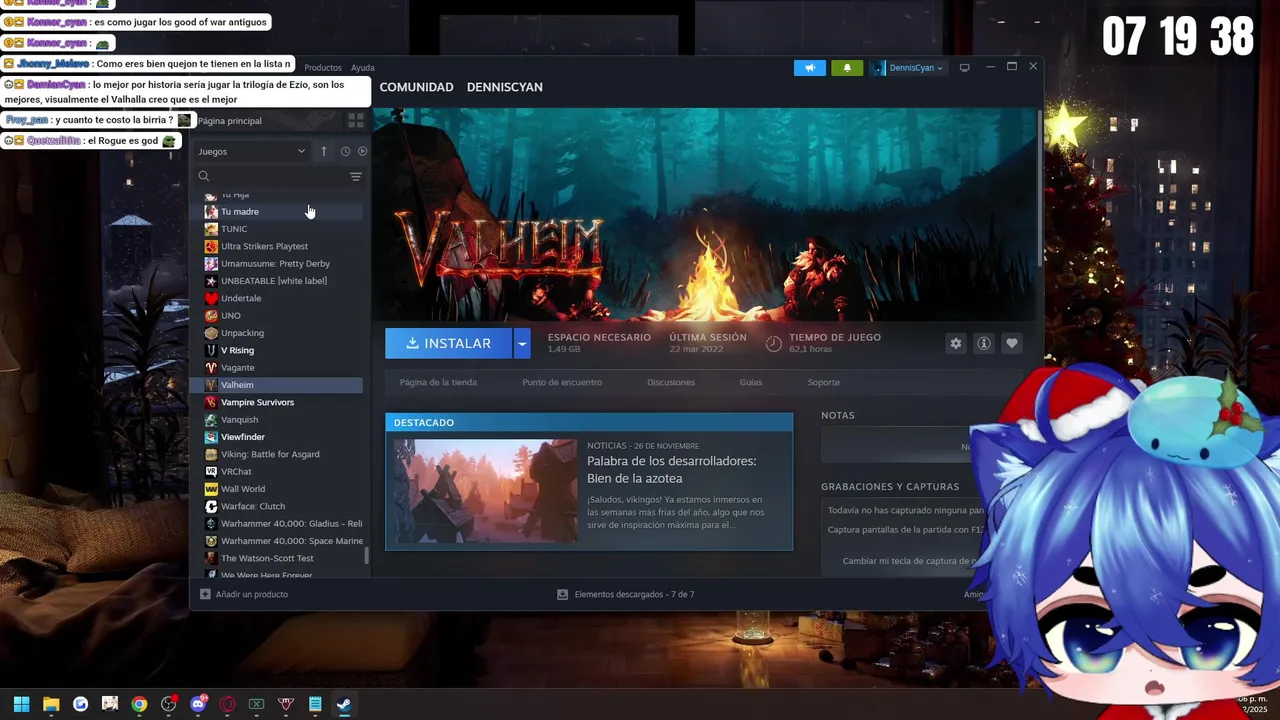The image size is (1280, 720).
Task: Select TUNIC in game list
Action: pos(276,229)
